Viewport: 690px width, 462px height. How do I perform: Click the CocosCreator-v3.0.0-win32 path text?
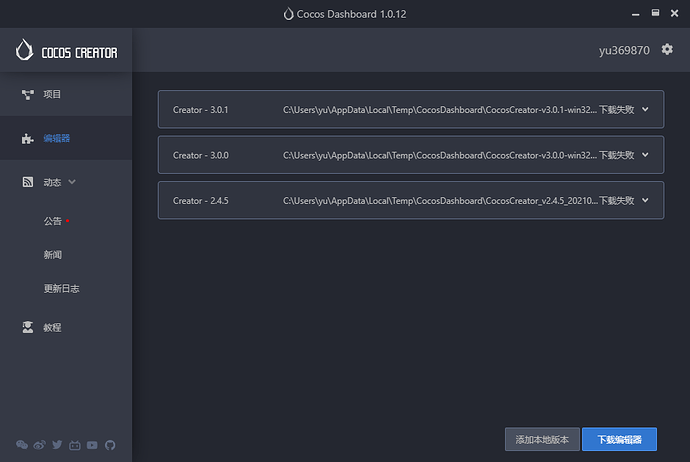pos(440,155)
